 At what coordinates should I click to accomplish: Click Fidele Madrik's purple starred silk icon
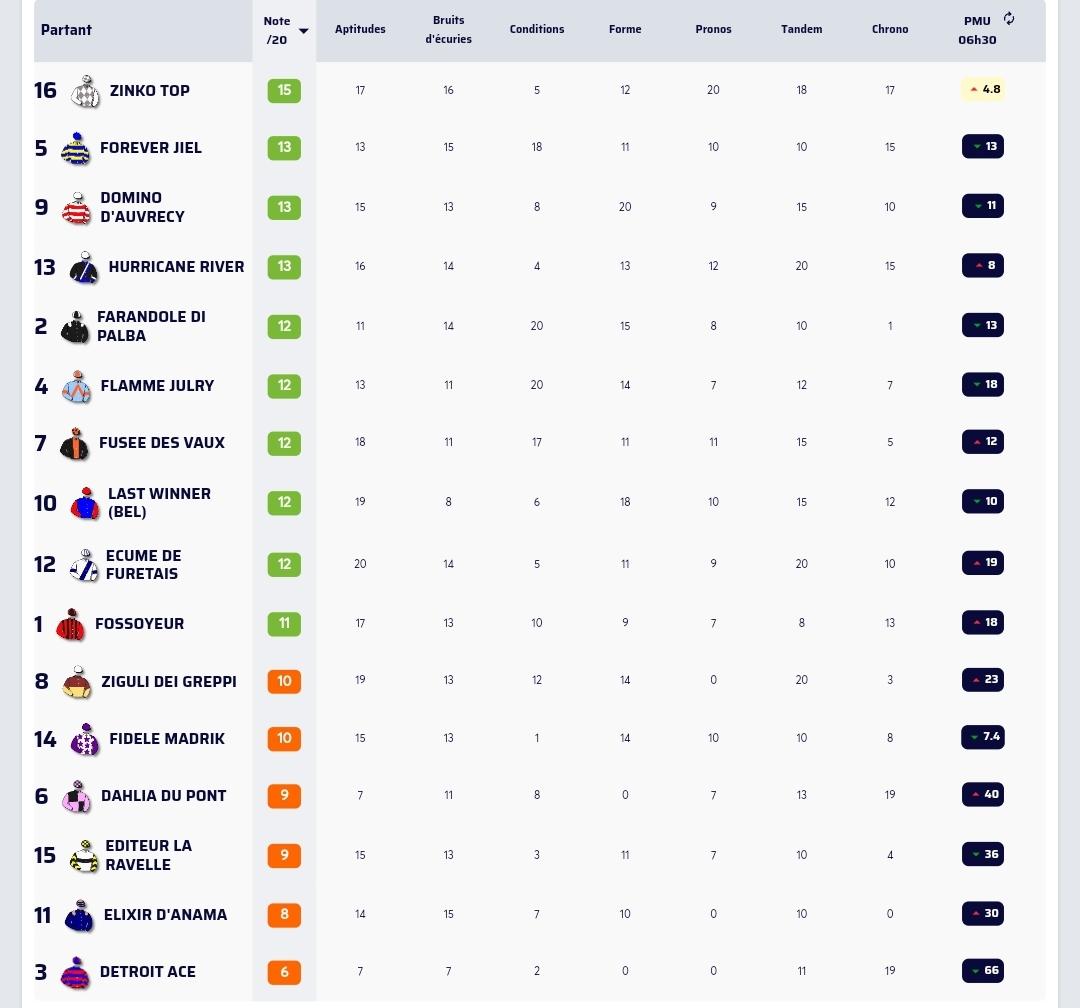[85, 739]
